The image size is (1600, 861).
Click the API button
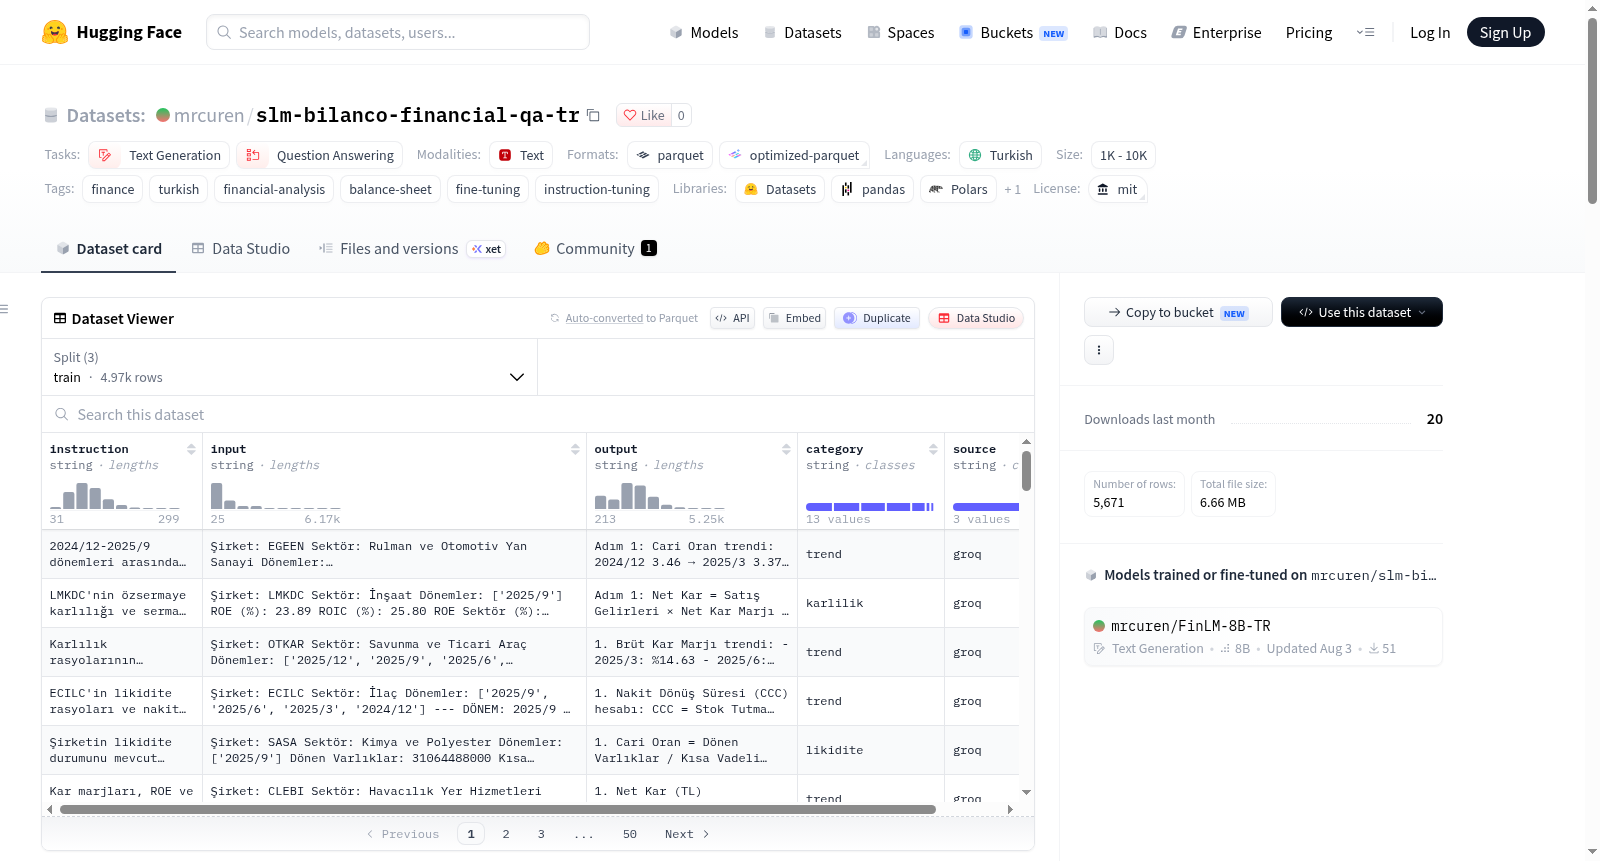point(732,318)
